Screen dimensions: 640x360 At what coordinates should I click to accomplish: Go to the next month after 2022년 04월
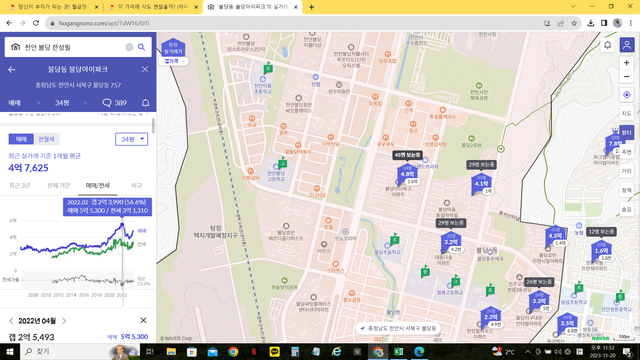[x=64, y=321]
